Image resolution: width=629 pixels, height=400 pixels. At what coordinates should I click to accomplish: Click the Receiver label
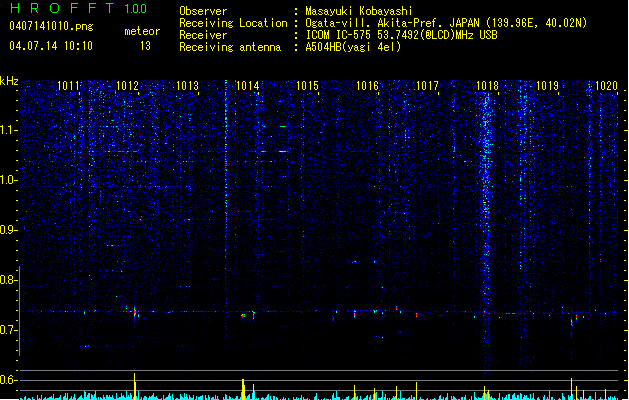pyautogui.click(x=203, y=35)
